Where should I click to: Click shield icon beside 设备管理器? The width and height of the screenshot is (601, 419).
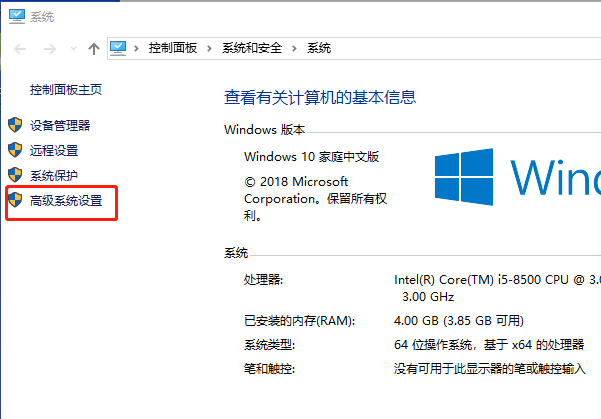(15, 125)
